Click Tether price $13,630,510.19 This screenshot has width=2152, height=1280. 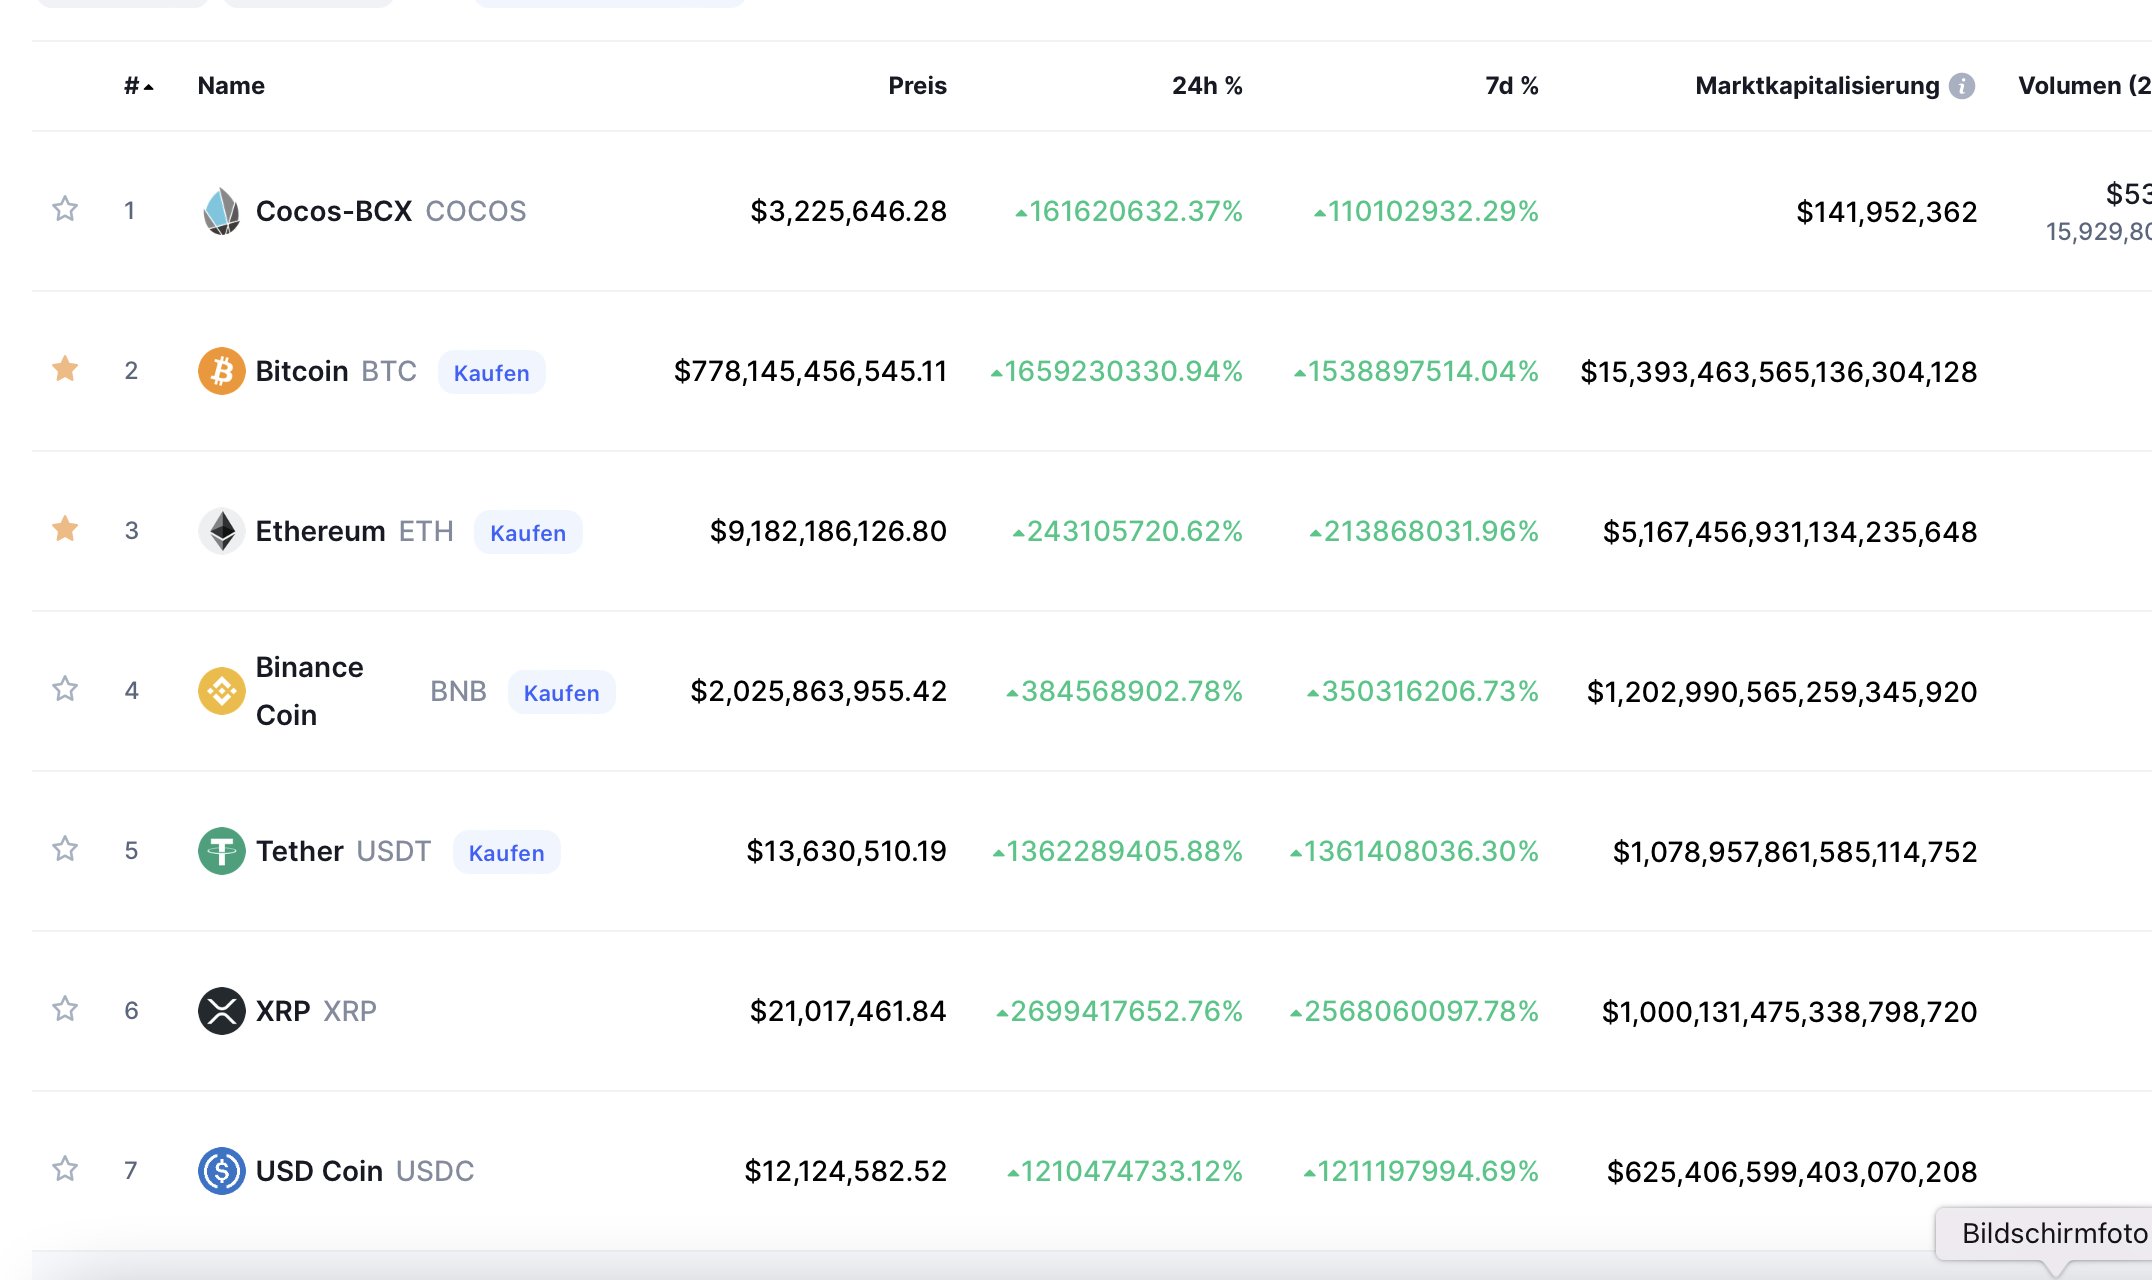coord(846,851)
